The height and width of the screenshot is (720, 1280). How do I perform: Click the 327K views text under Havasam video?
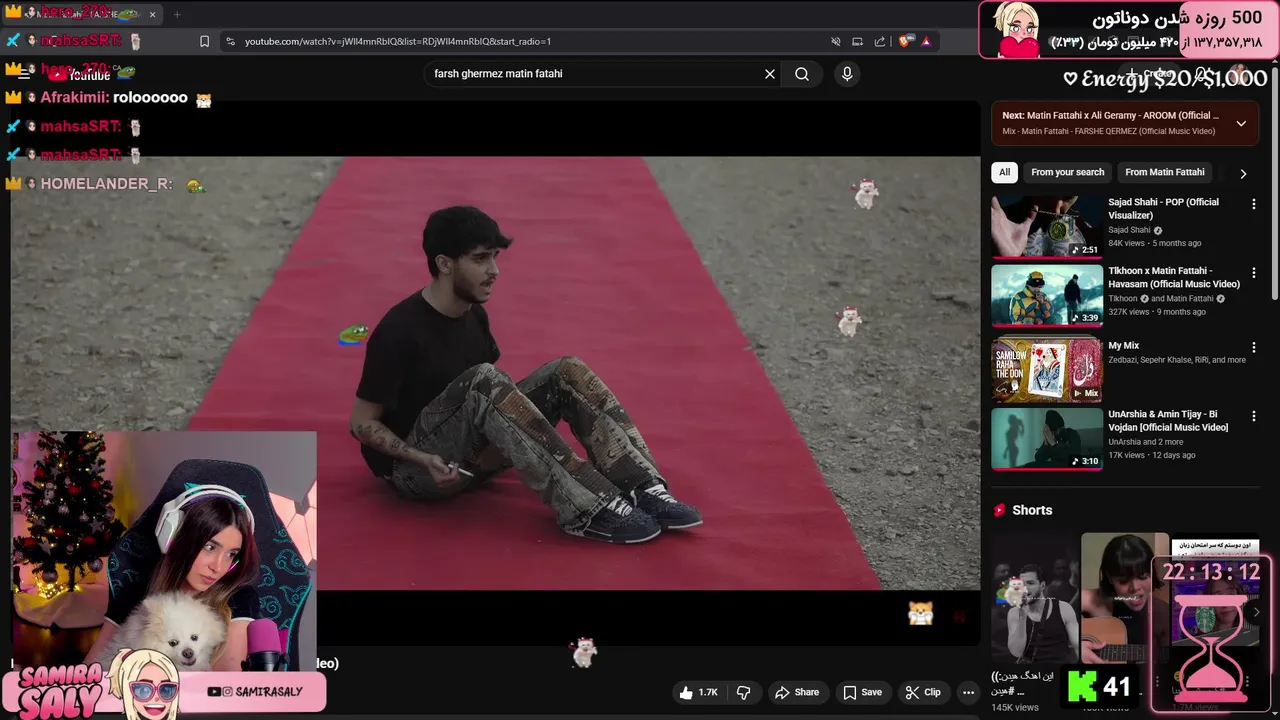[x=1129, y=312]
